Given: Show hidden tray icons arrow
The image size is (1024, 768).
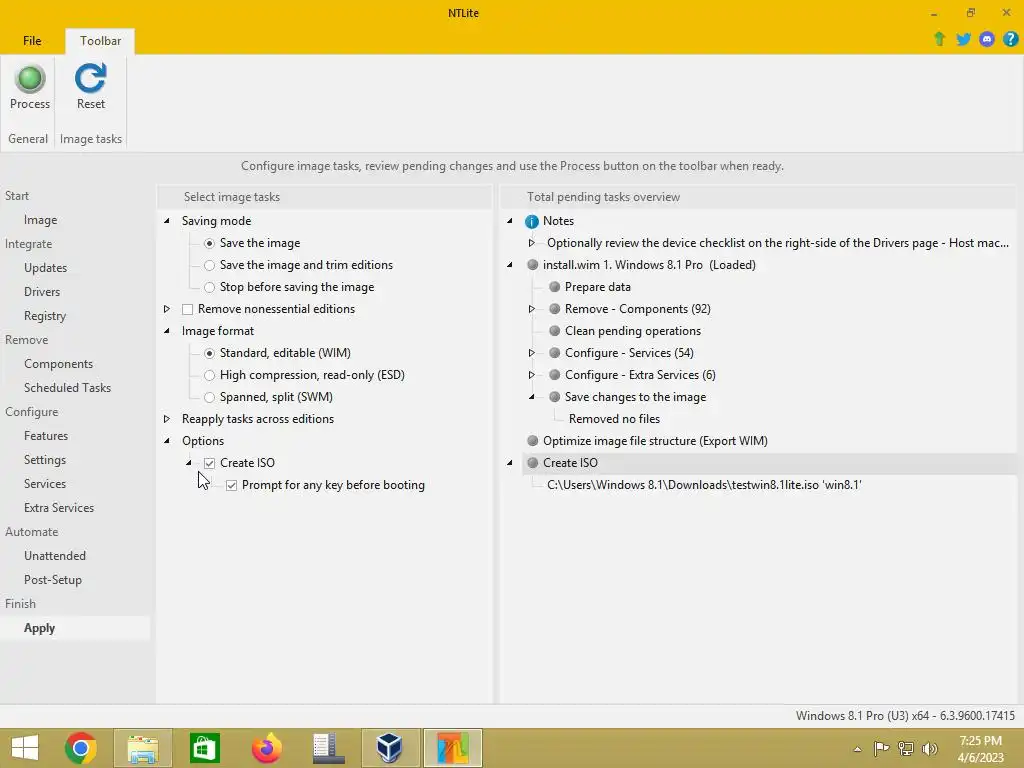Looking at the screenshot, I should tap(857, 749).
